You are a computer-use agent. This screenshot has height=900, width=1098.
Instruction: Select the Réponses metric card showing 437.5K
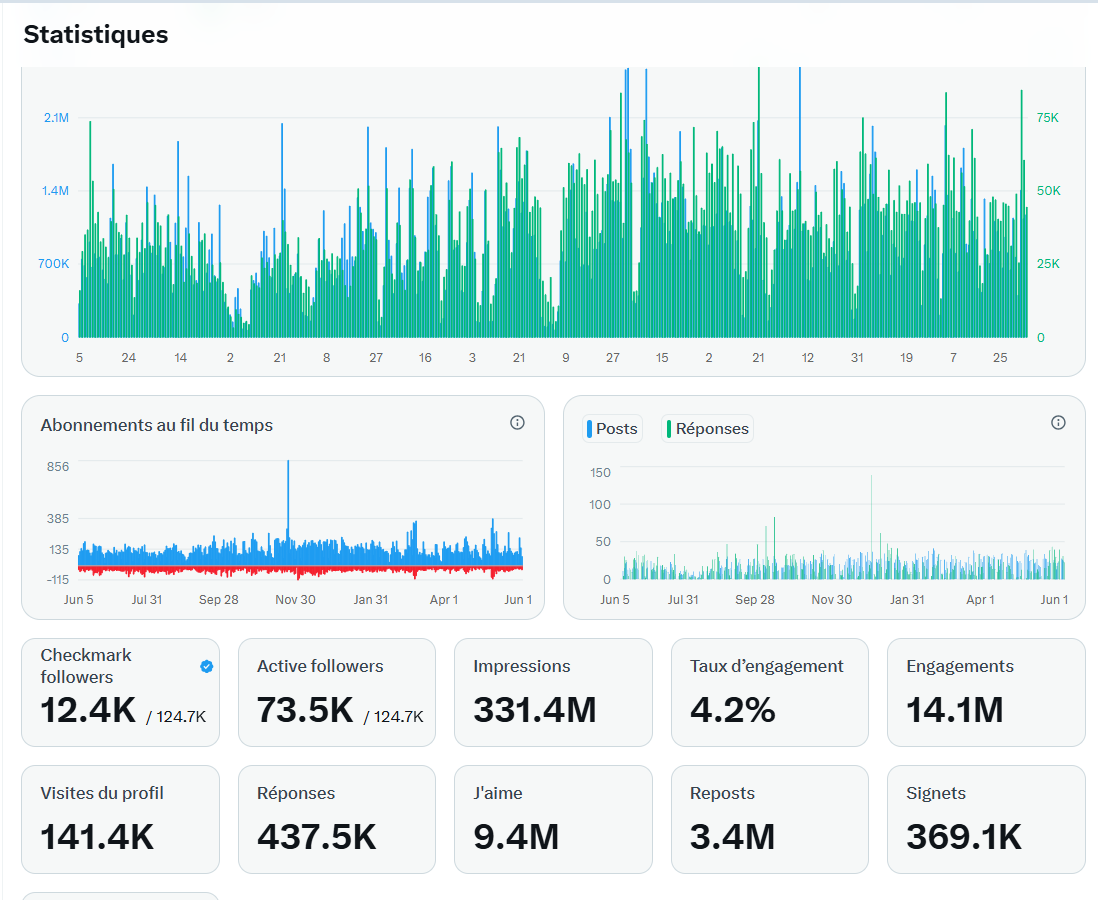(337, 819)
